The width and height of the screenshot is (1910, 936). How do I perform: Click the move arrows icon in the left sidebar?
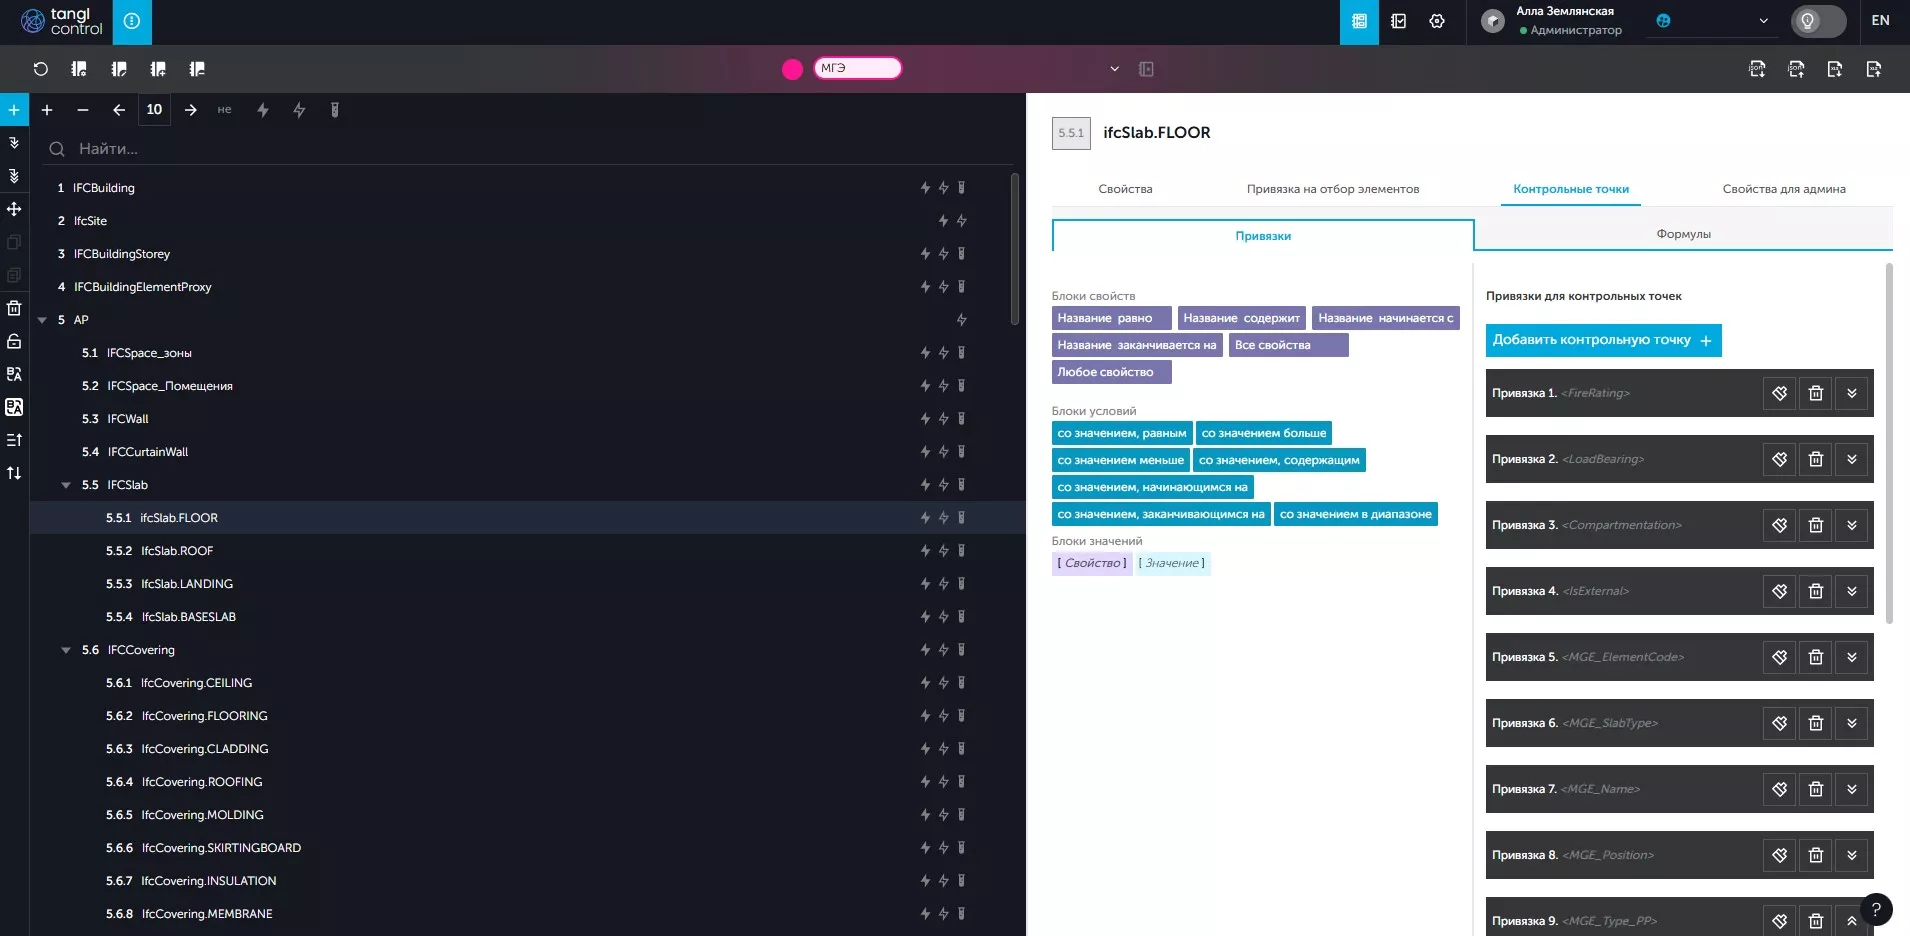pyautogui.click(x=14, y=209)
